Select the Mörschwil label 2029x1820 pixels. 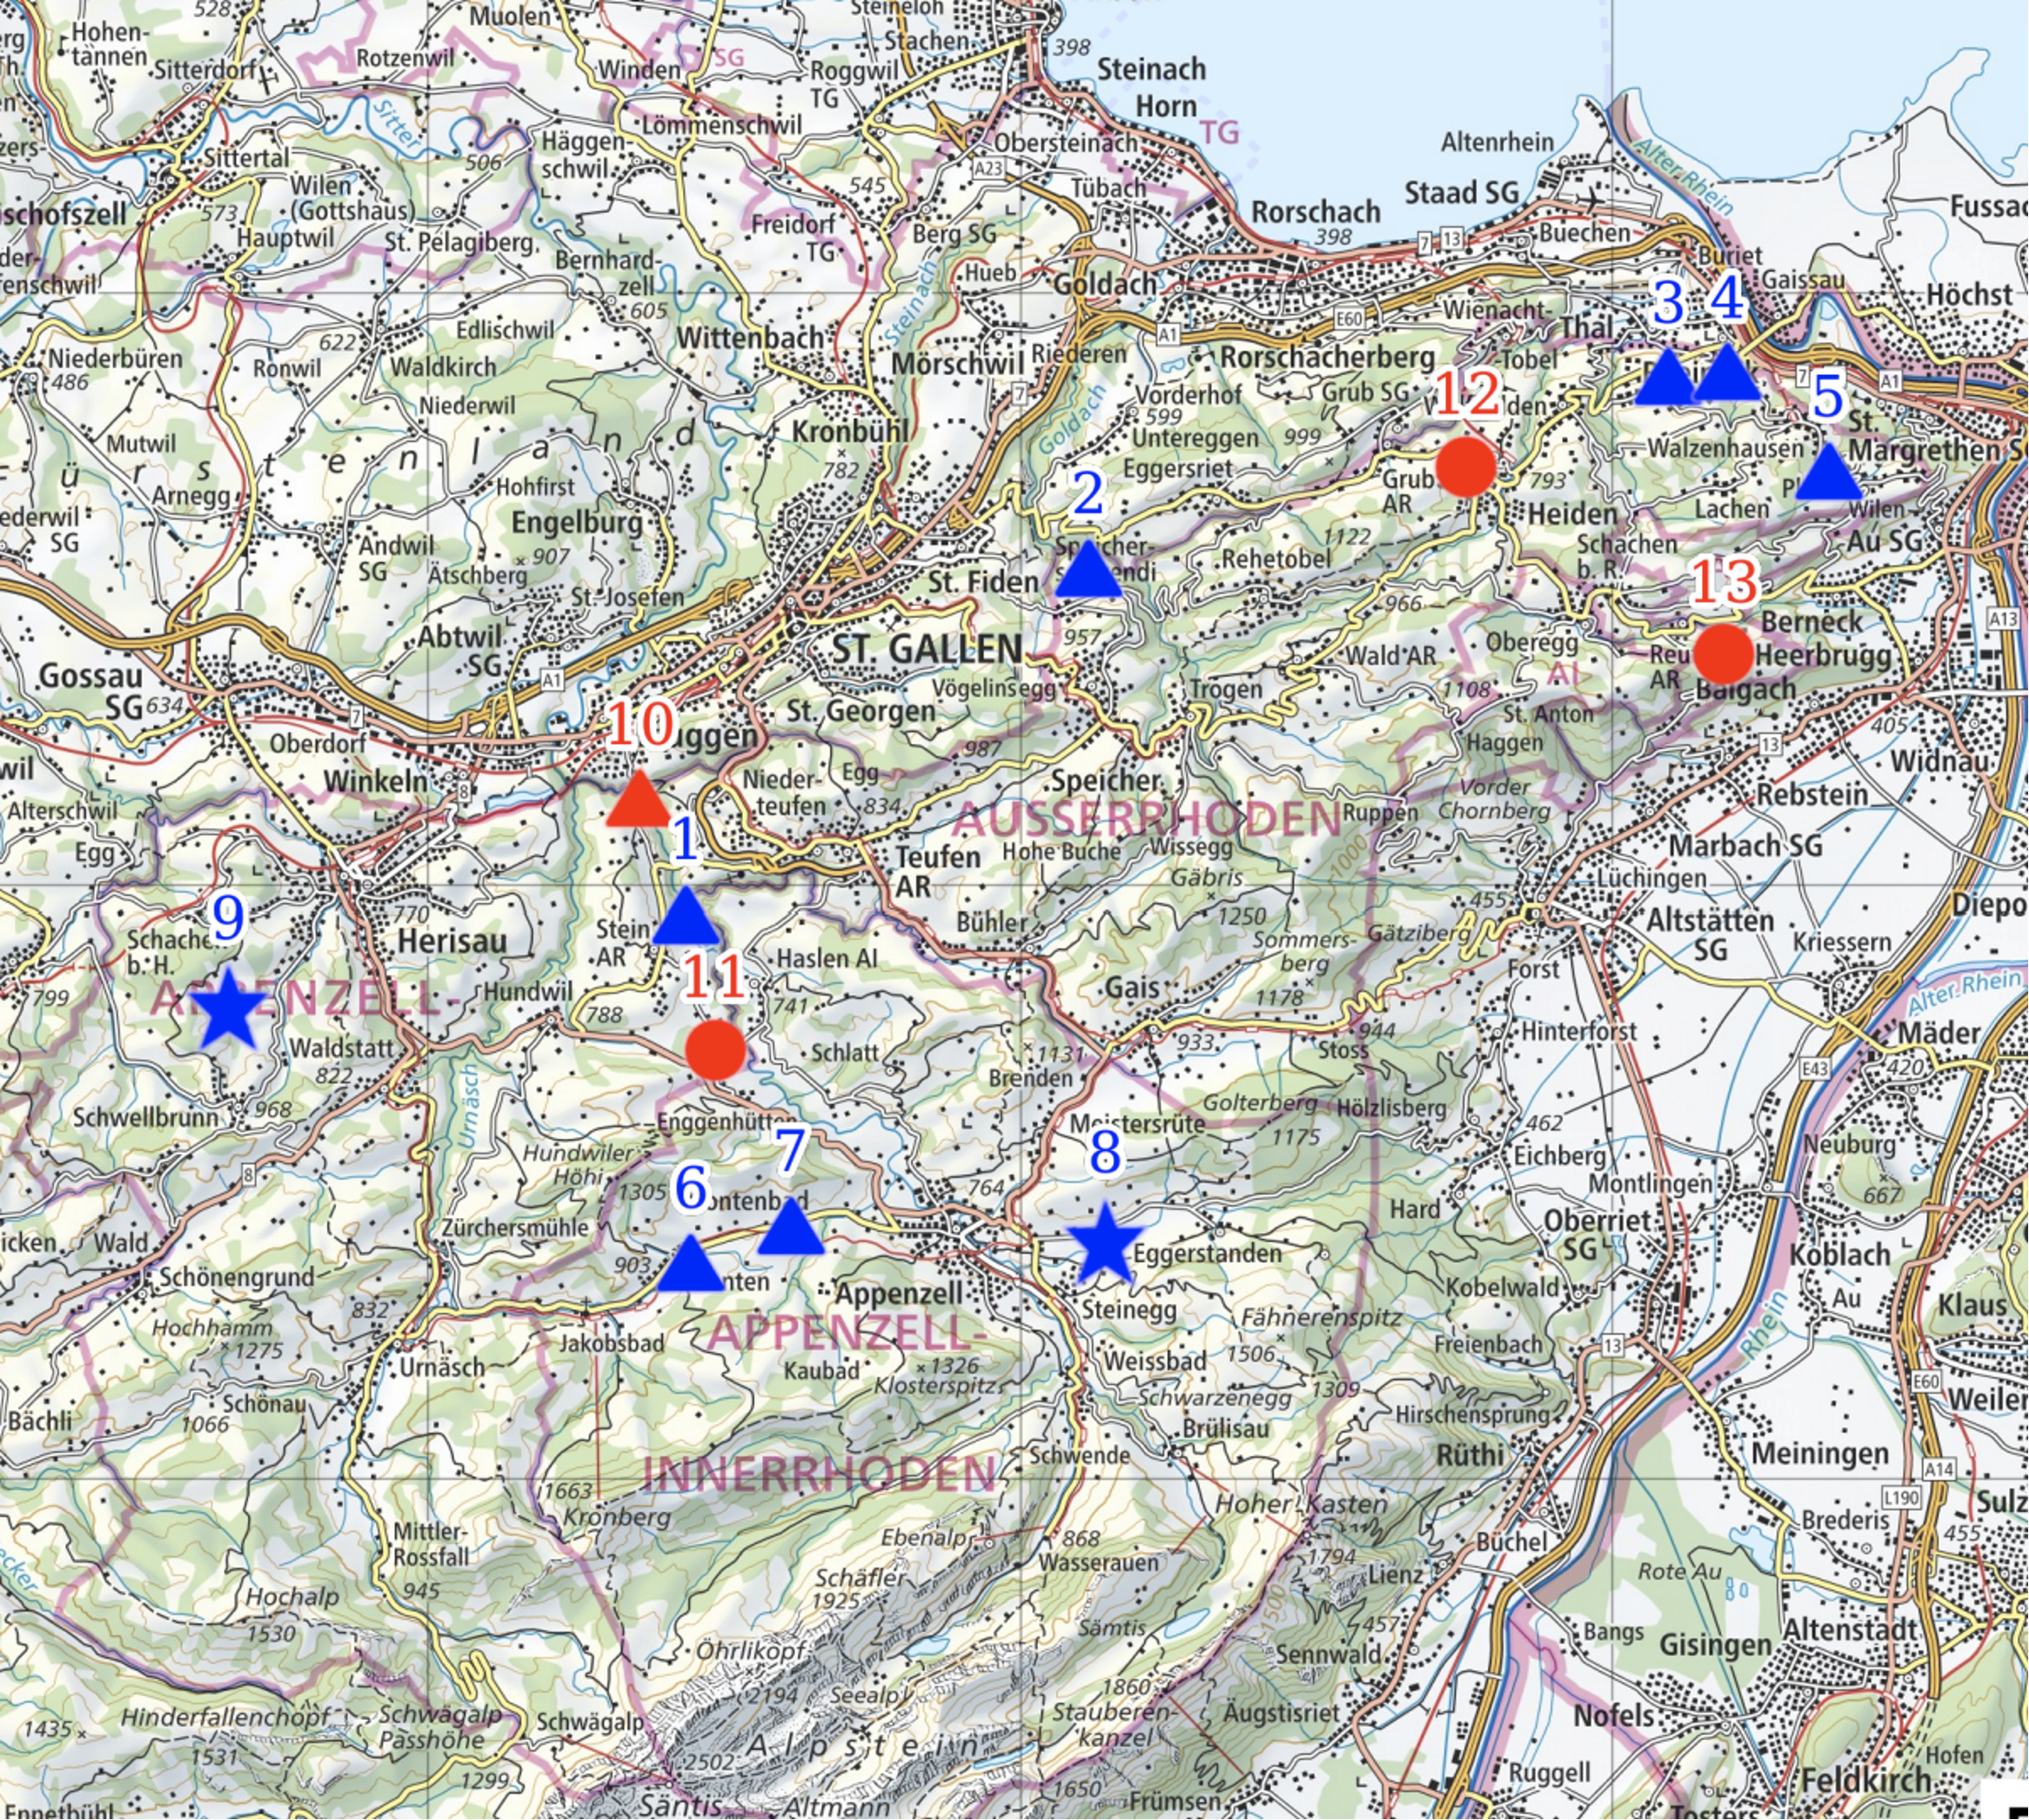pos(958,363)
